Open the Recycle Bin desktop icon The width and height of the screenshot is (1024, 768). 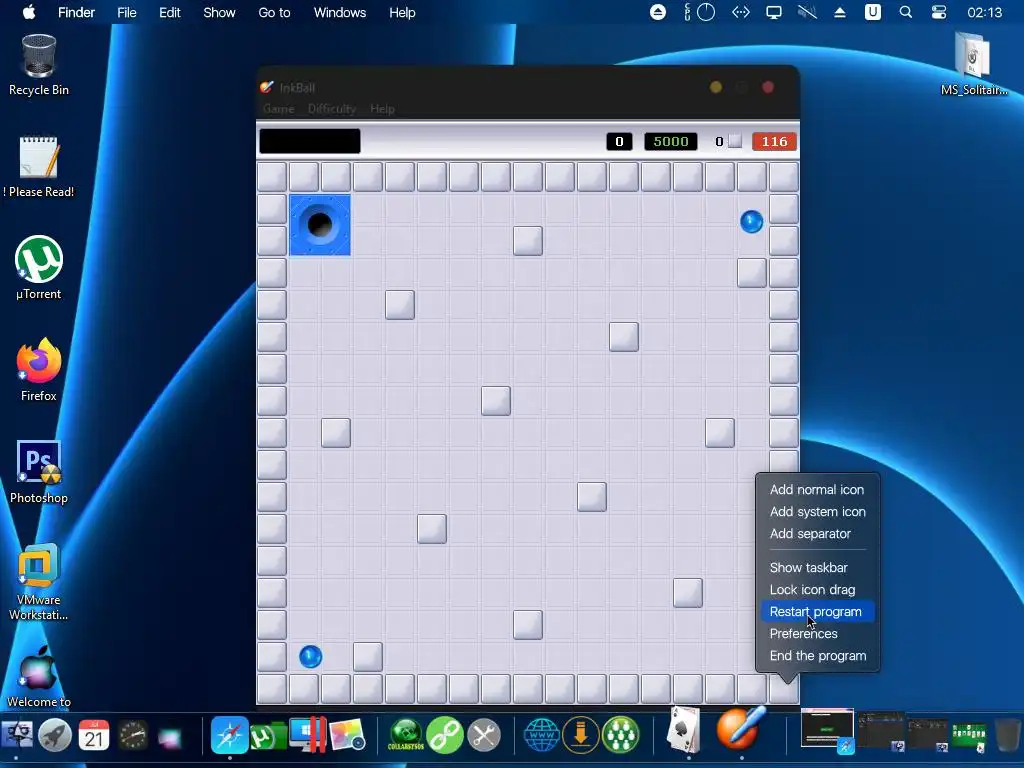pyautogui.click(x=39, y=65)
